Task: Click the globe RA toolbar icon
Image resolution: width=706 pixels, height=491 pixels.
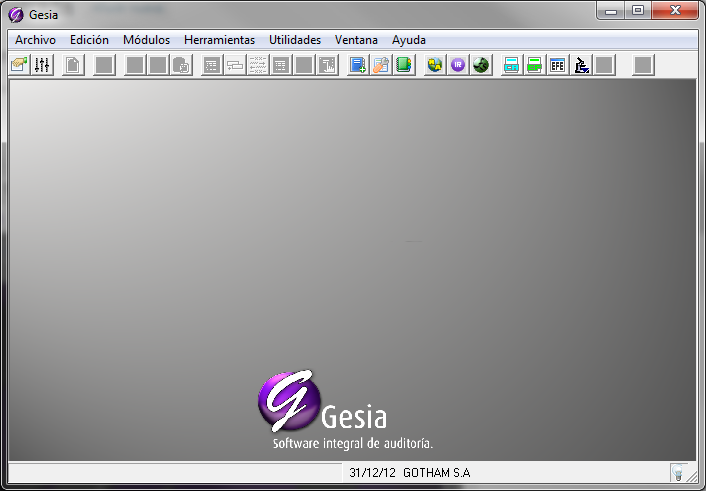Action: pyautogui.click(x=435, y=65)
